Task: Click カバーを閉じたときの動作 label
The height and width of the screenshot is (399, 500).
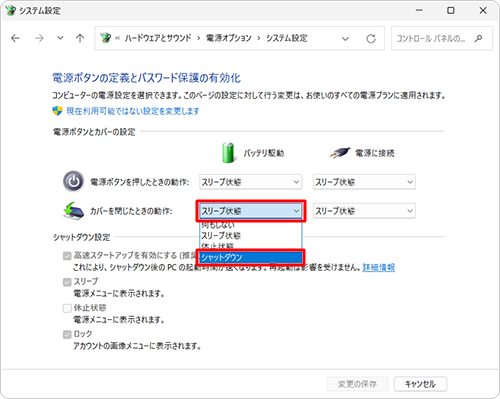Action: (x=131, y=211)
